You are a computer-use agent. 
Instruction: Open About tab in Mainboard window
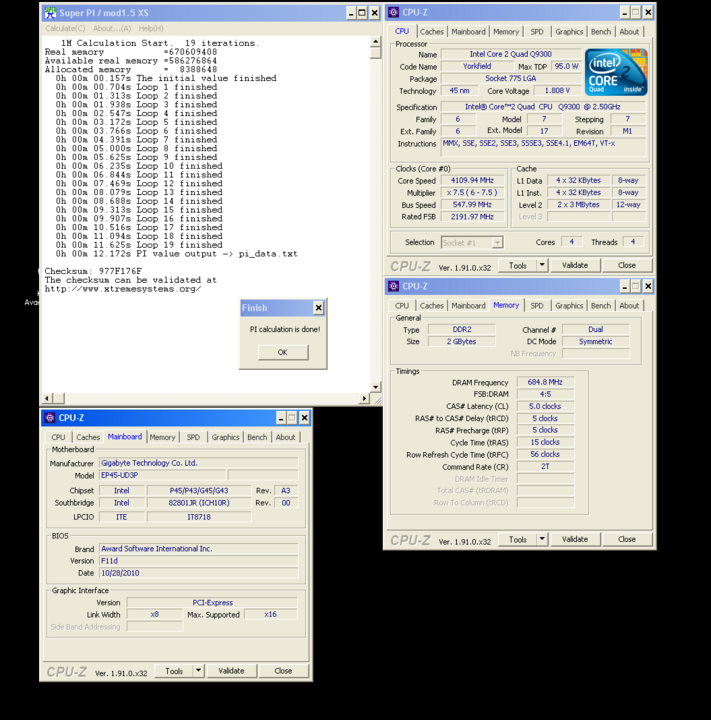[x=285, y=437]
